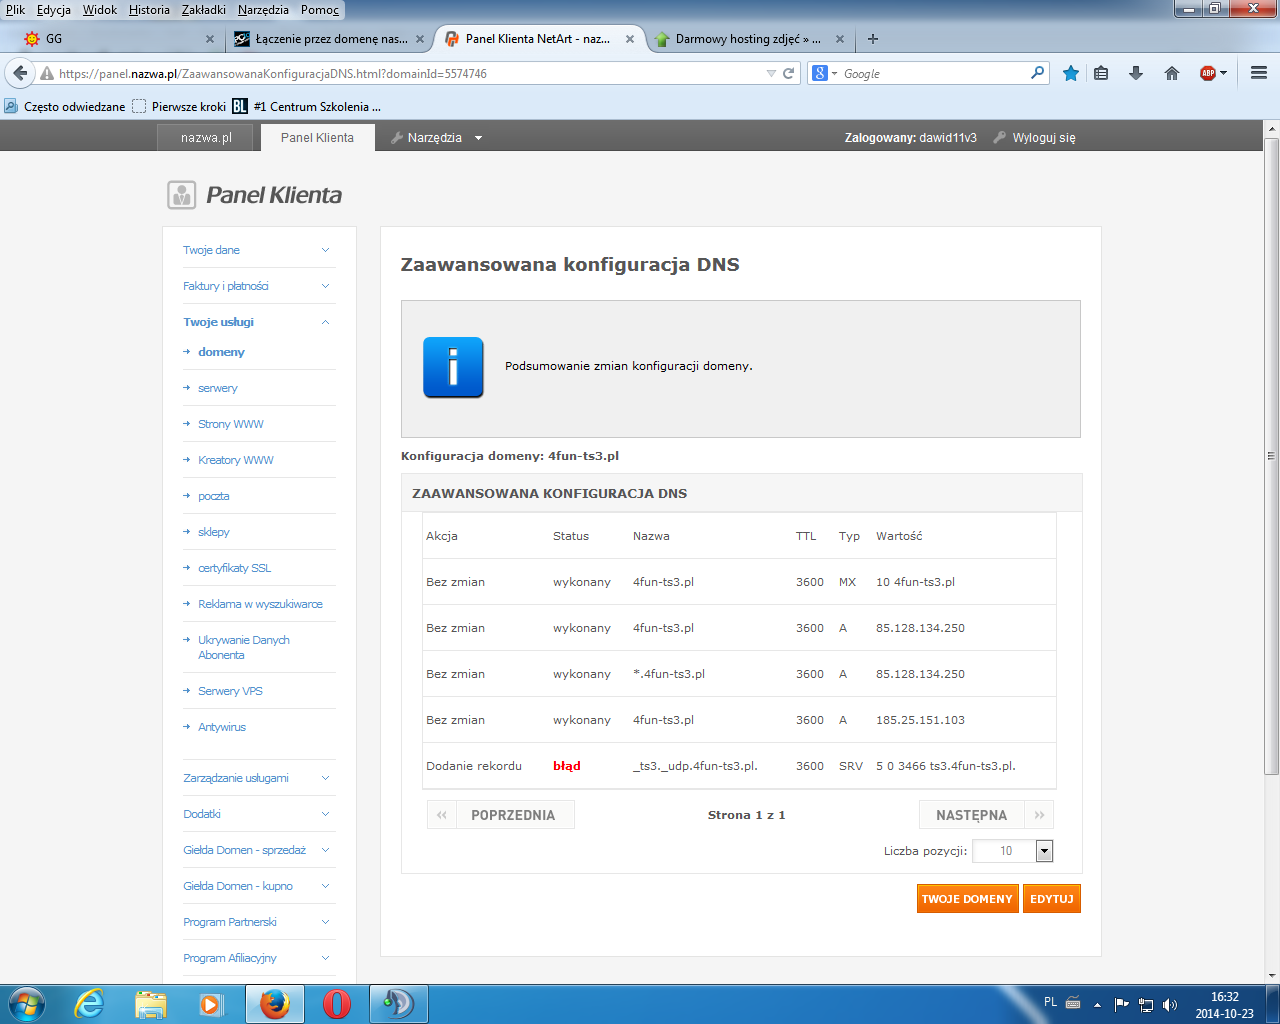
Task: Launch Internet Explorer from taskbar
Action: click(89, 1003)
